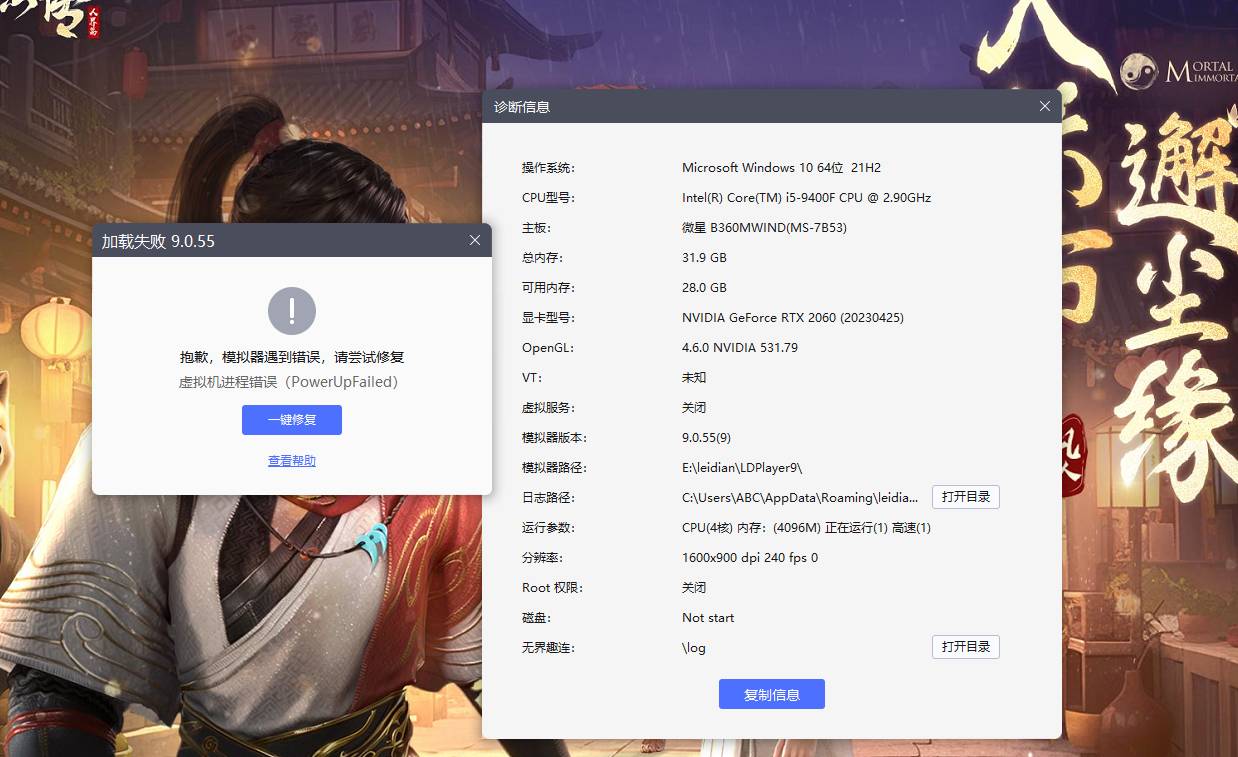Viewport: 1238px width, 757px height.
Task: Click the emulator path E:\leidian\LDPlayer9\ text
Action: [x=741, y=468]
